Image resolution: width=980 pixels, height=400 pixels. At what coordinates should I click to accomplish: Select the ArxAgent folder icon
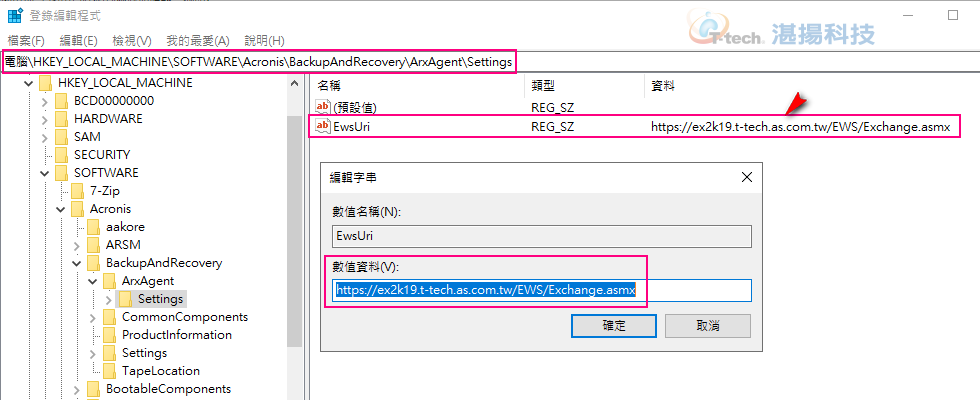(110, 281)
